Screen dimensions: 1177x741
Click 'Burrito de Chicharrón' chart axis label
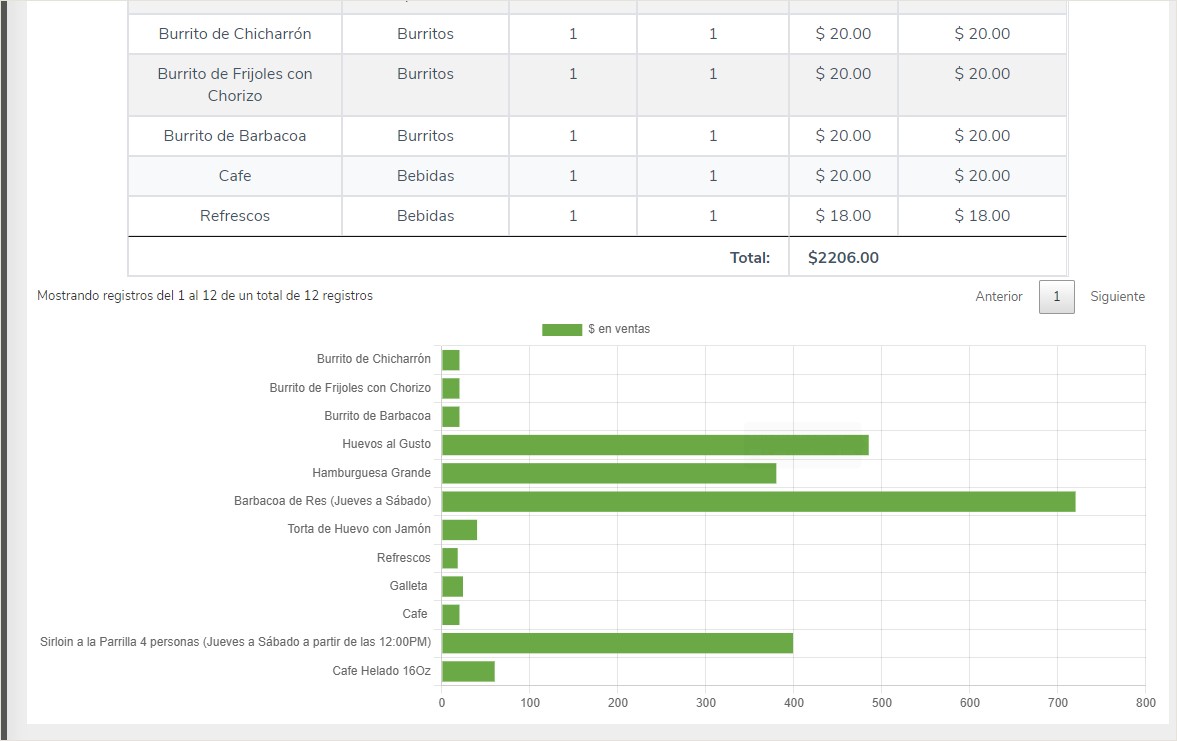[374, 359]
